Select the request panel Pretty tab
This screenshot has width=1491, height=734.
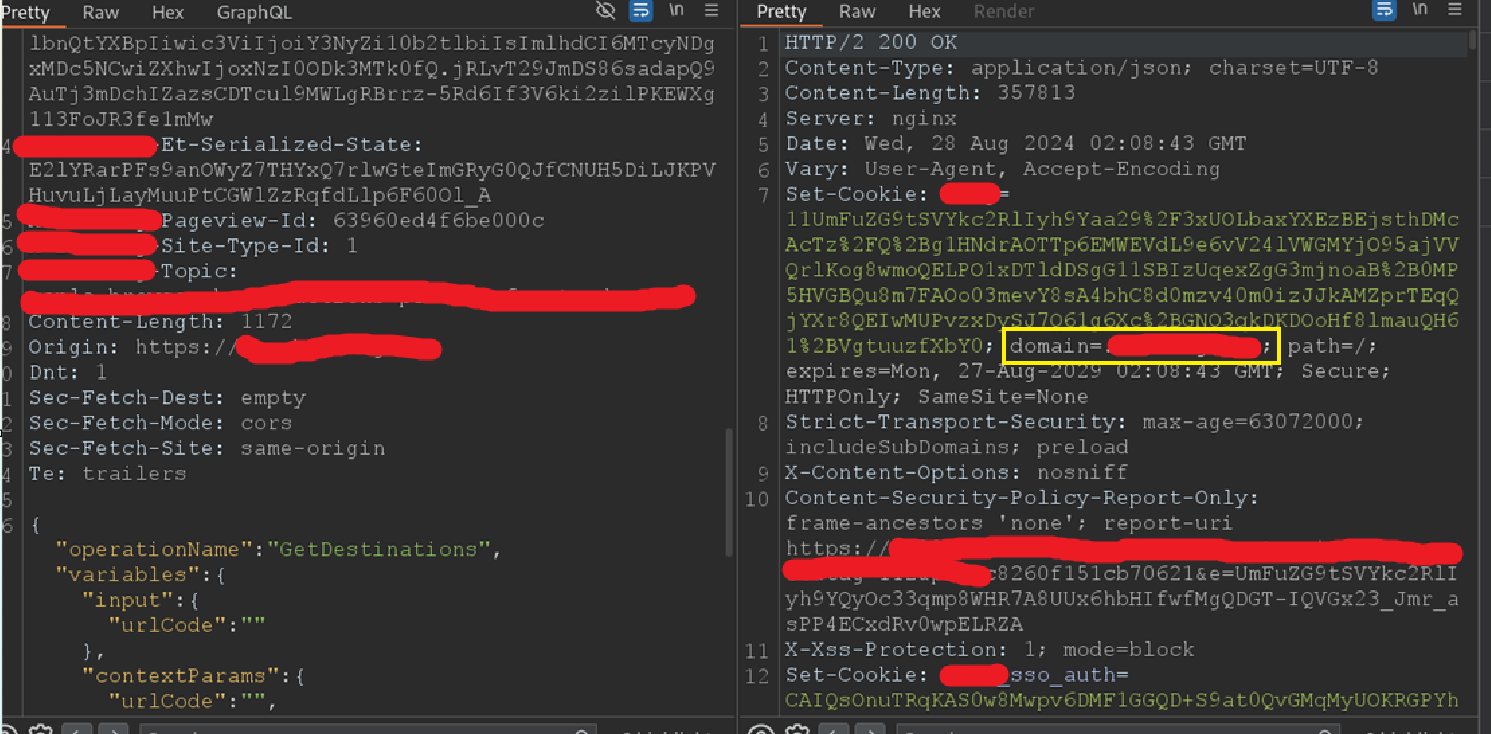click(x=25, y=12)
